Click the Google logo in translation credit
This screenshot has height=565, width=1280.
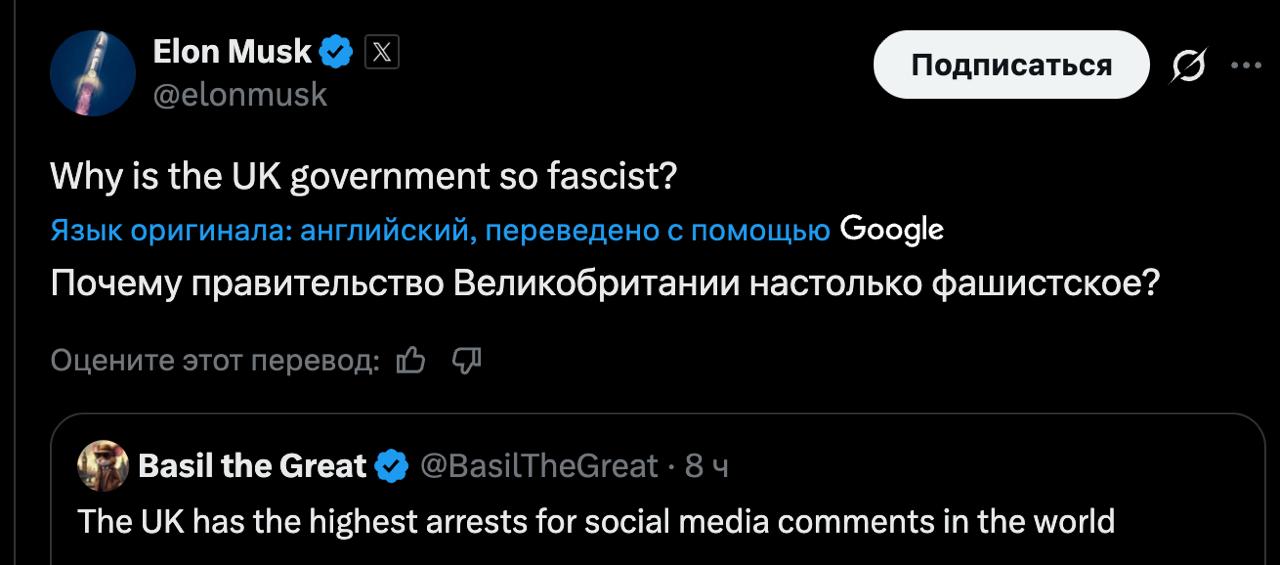point(891,230)
